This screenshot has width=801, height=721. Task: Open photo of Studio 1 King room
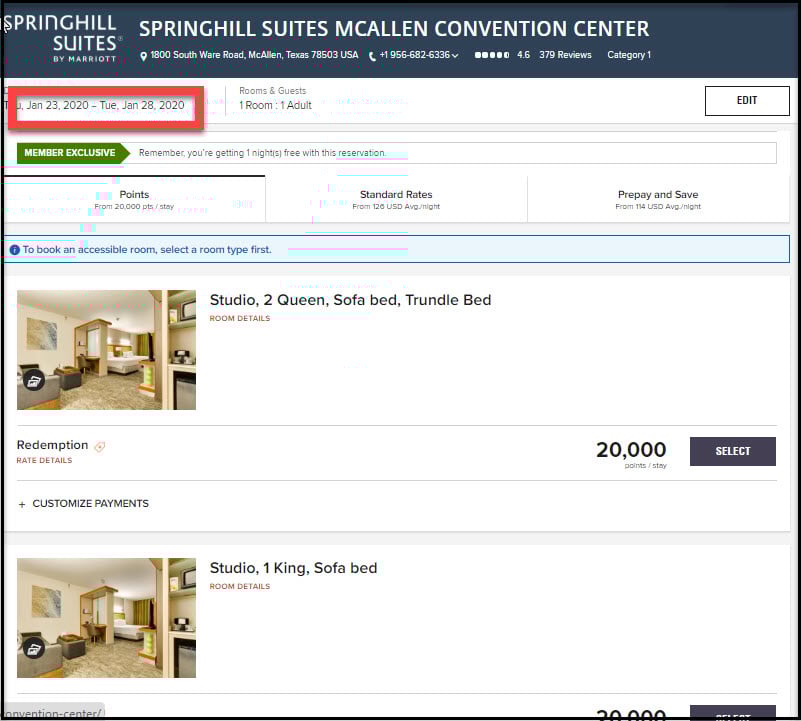(106, 618)
